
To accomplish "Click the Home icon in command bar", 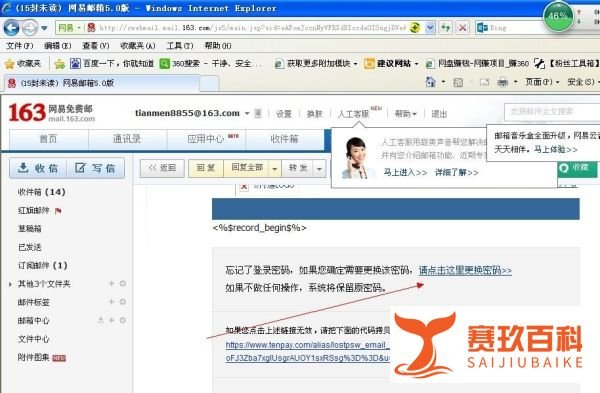I will 431,82.
